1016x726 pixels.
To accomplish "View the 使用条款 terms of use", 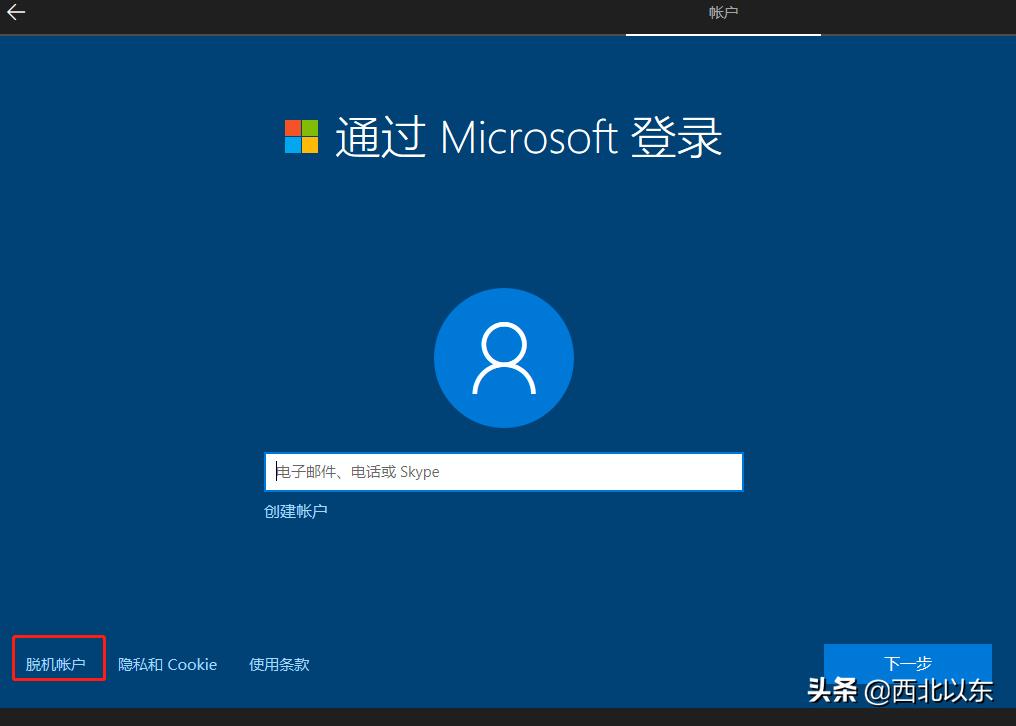I will (279, 664).
